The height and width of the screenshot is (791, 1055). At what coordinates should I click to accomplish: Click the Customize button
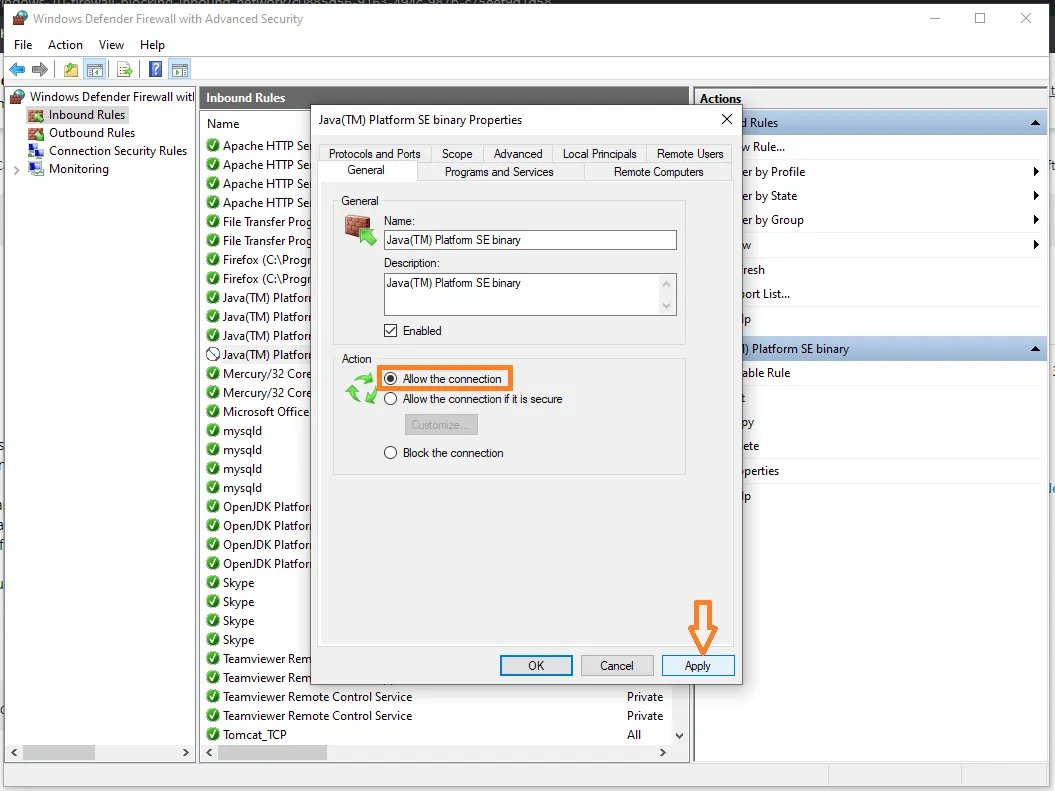[x=441, y=425]
